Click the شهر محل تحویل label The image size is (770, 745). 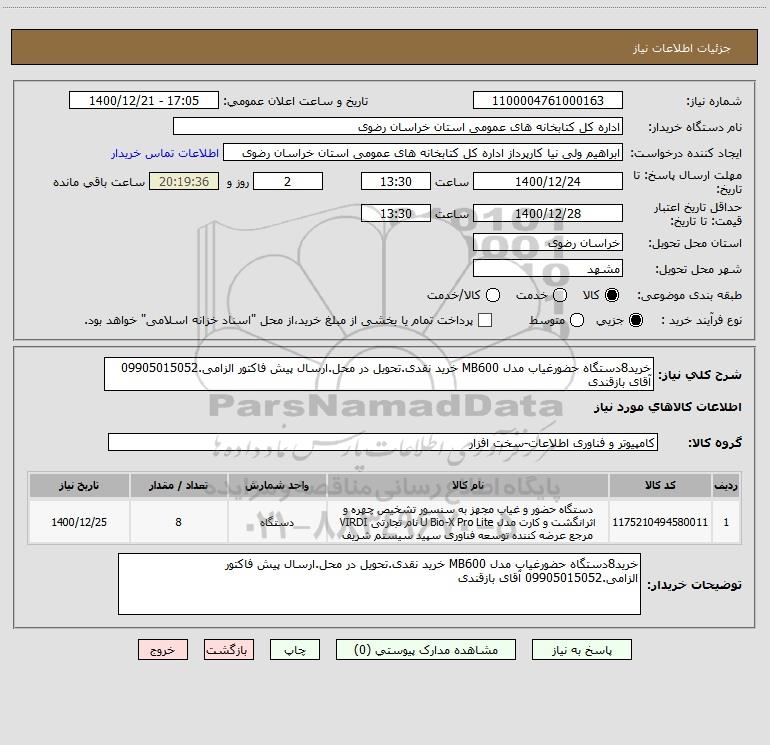(x=699, y=270)
